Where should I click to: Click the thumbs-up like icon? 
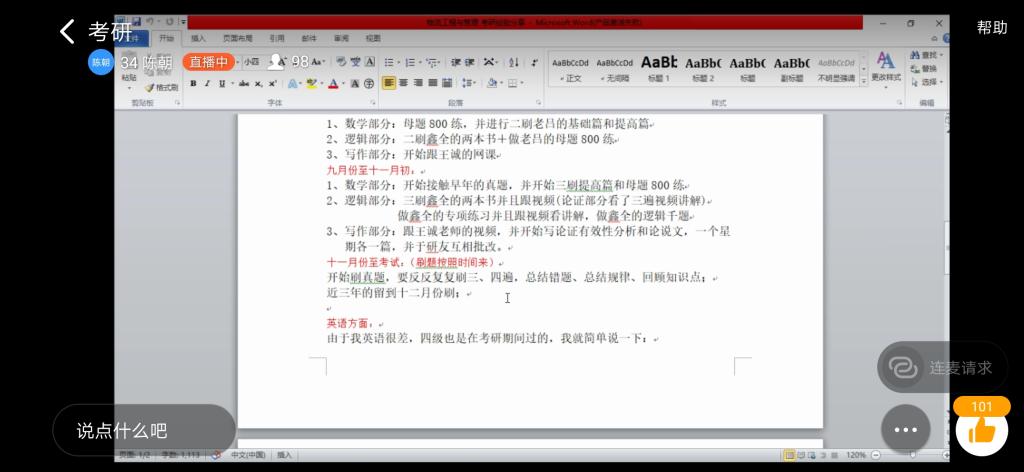981,431
